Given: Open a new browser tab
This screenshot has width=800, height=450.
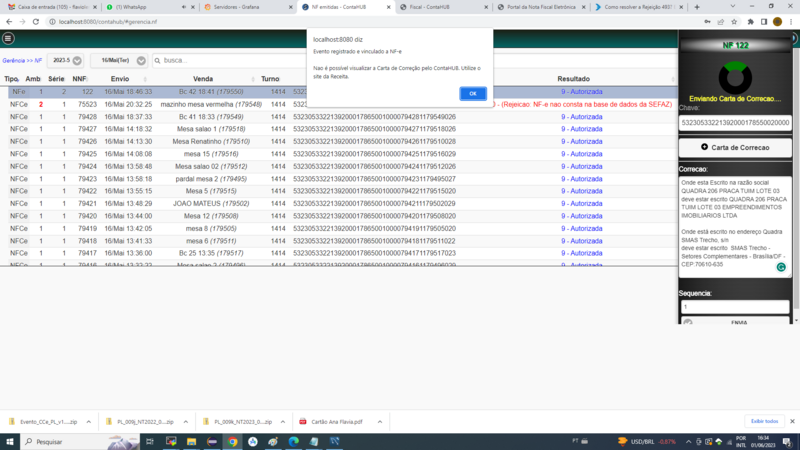Looking at the screenshot, I should [x=697, y=7].
